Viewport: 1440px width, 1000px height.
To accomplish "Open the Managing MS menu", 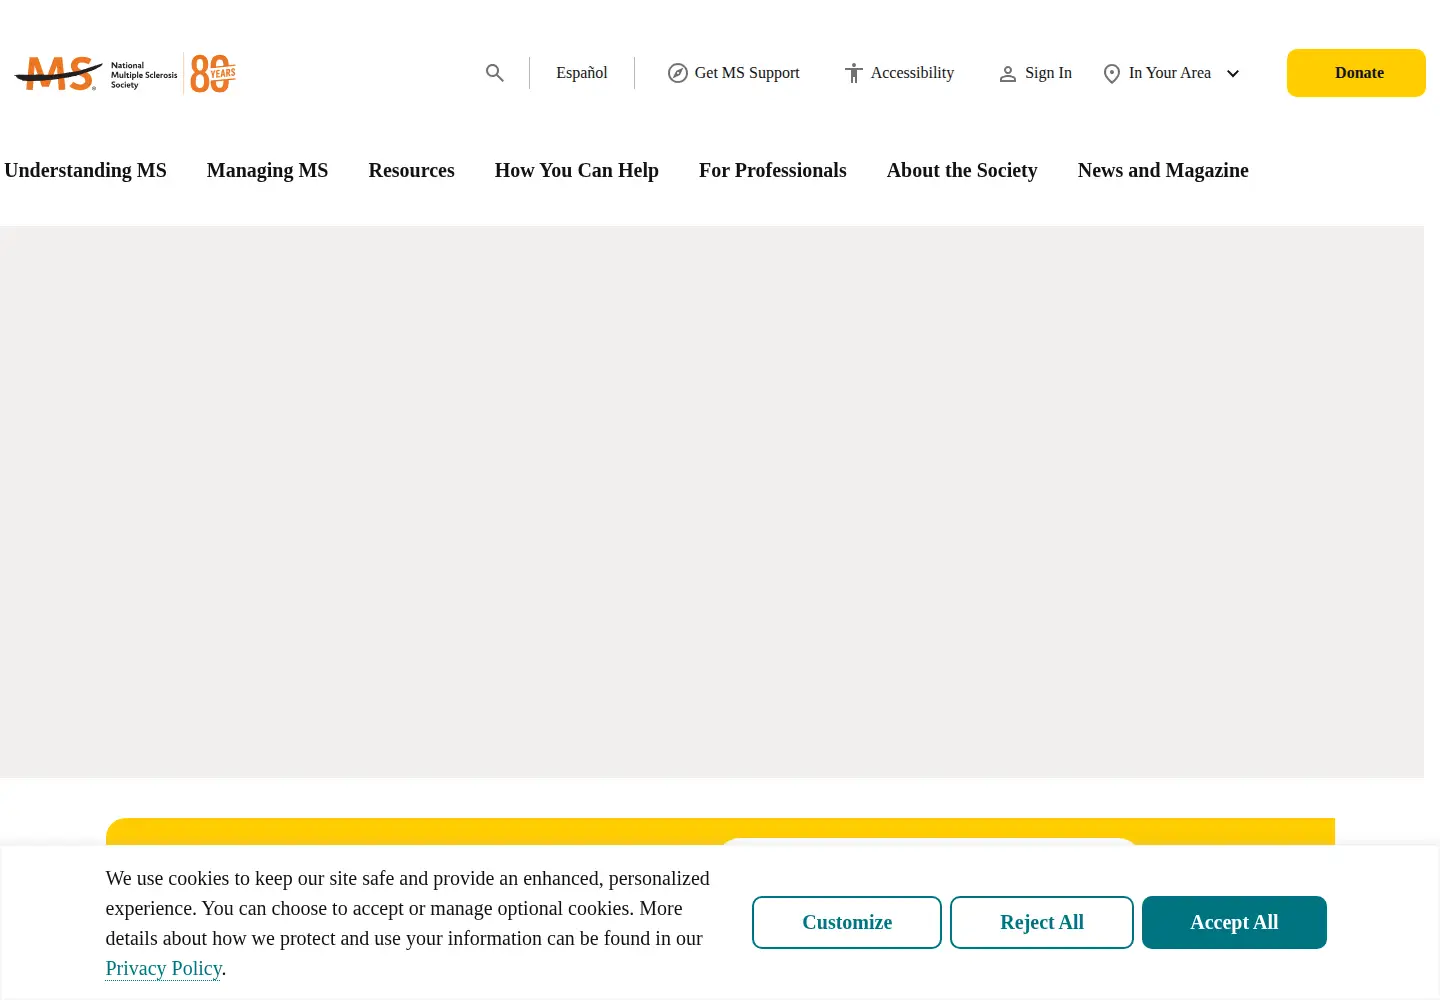I will [267, 170].
